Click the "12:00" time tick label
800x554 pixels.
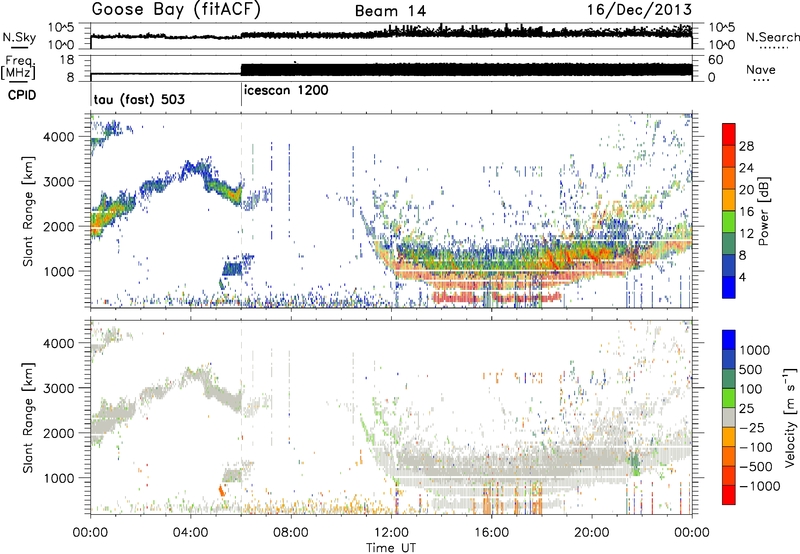[x=391, y=533]
